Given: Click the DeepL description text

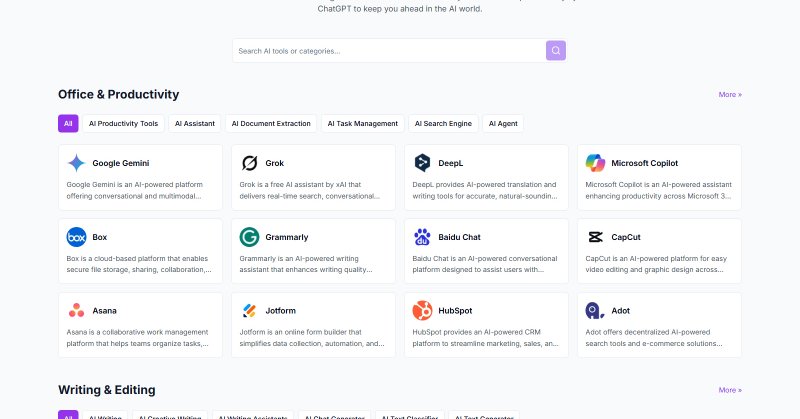Looking at the screenshot, I should tap(485, 190).
